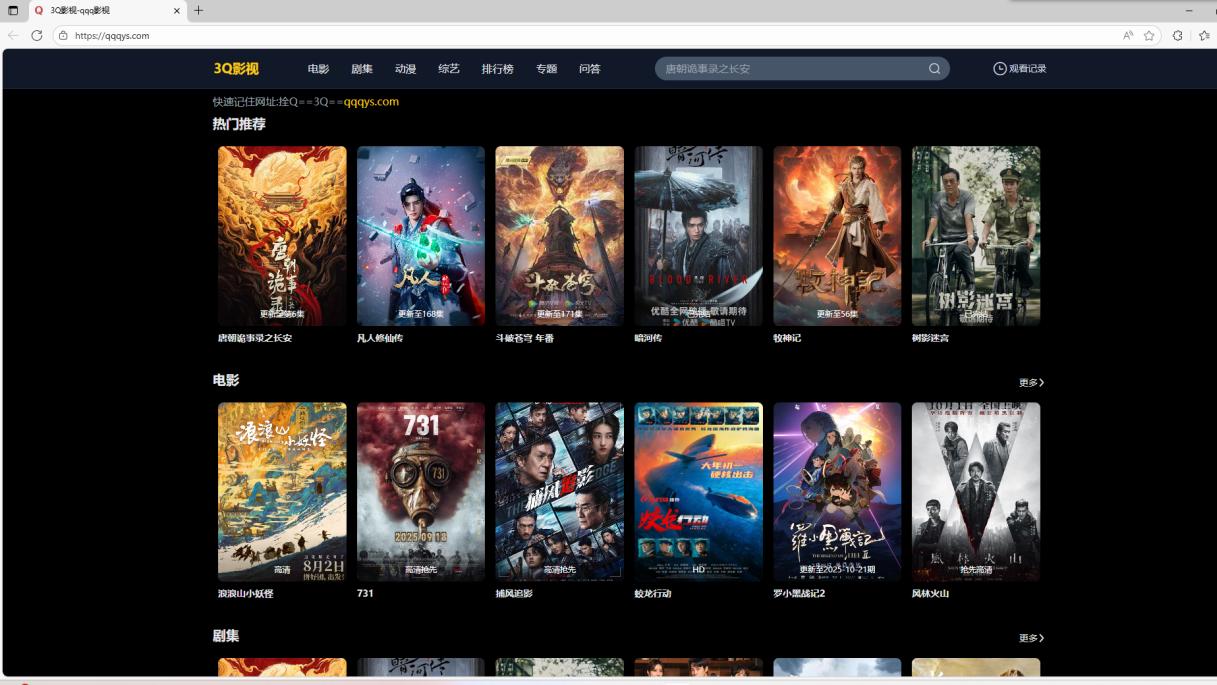
Task: Open 暗河传 poster thumbnail
Action: click(x=699, y=236)
